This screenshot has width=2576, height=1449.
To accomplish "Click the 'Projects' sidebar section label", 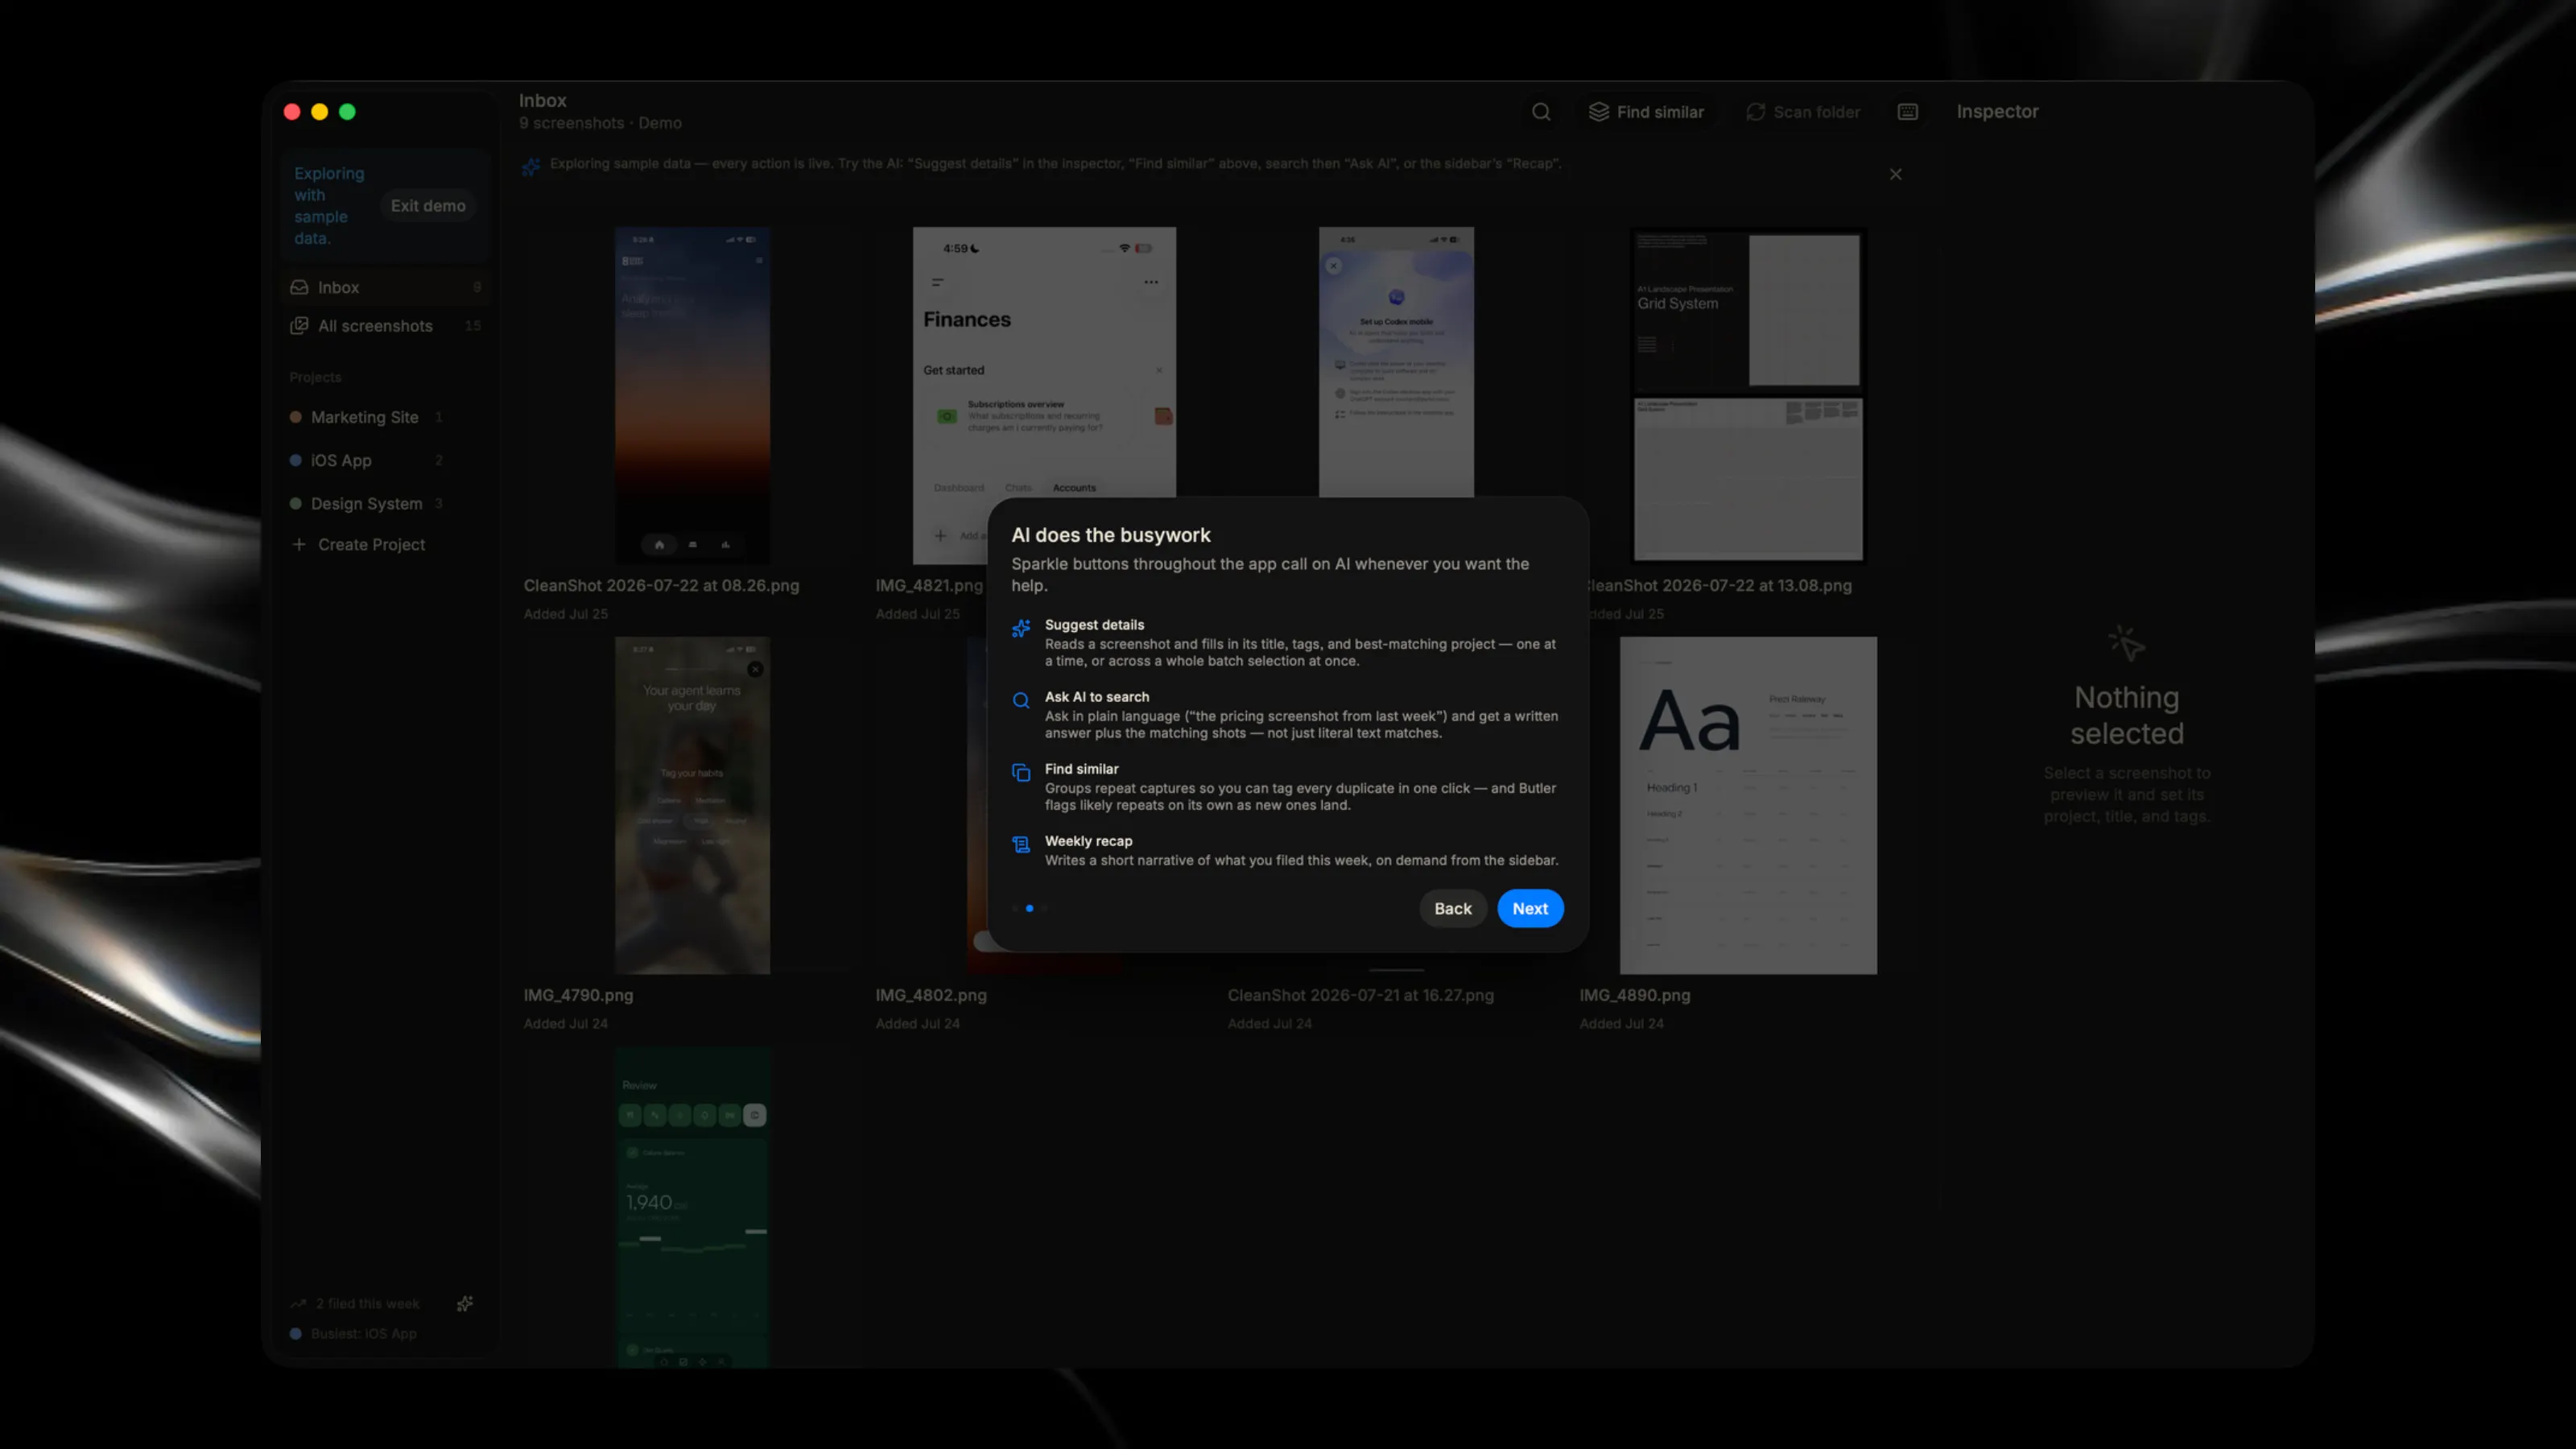I will (315, 377).
